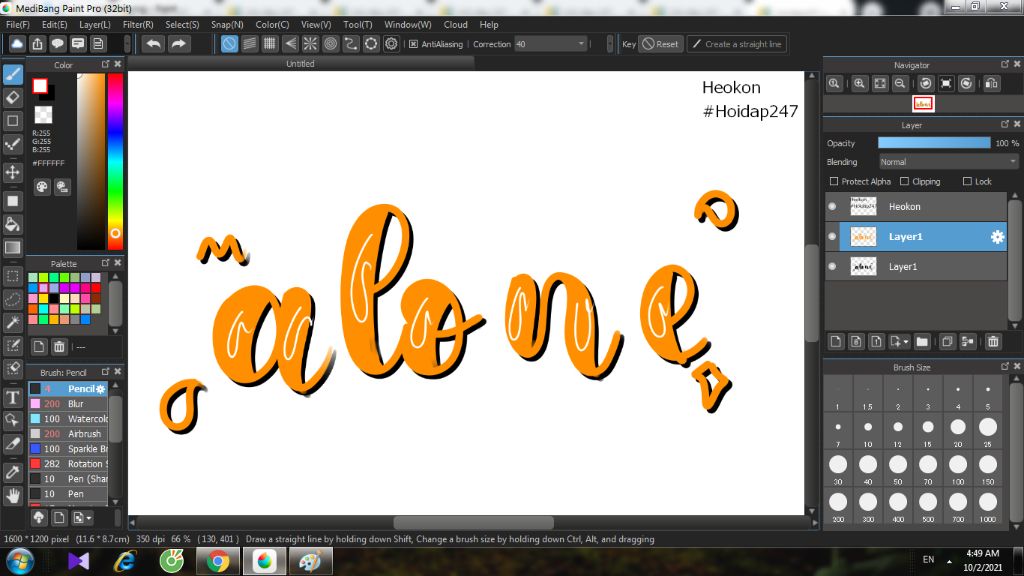Open Chrome from the taskbar
This screenshot has width=1024, height=576.
click(x=217, y=562)
